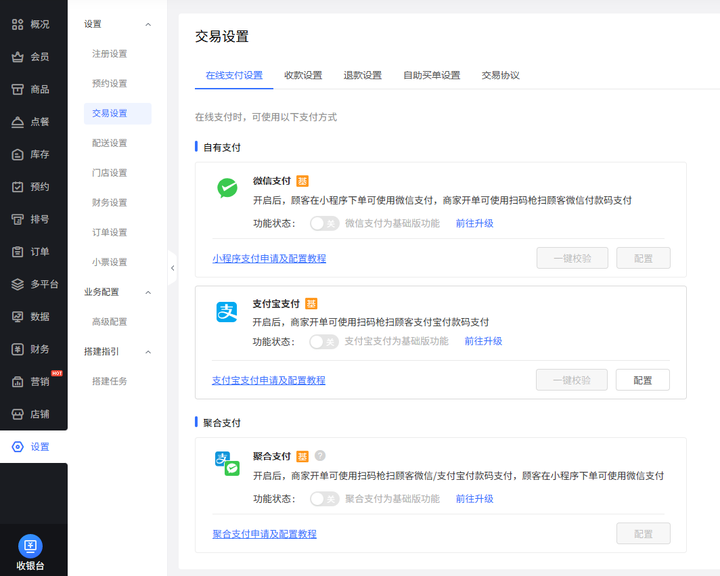Image resolution: width=720 pixels, height=576 pixels.
Task: Select the 库存 inventory icon
Action: tap(17, 154)
